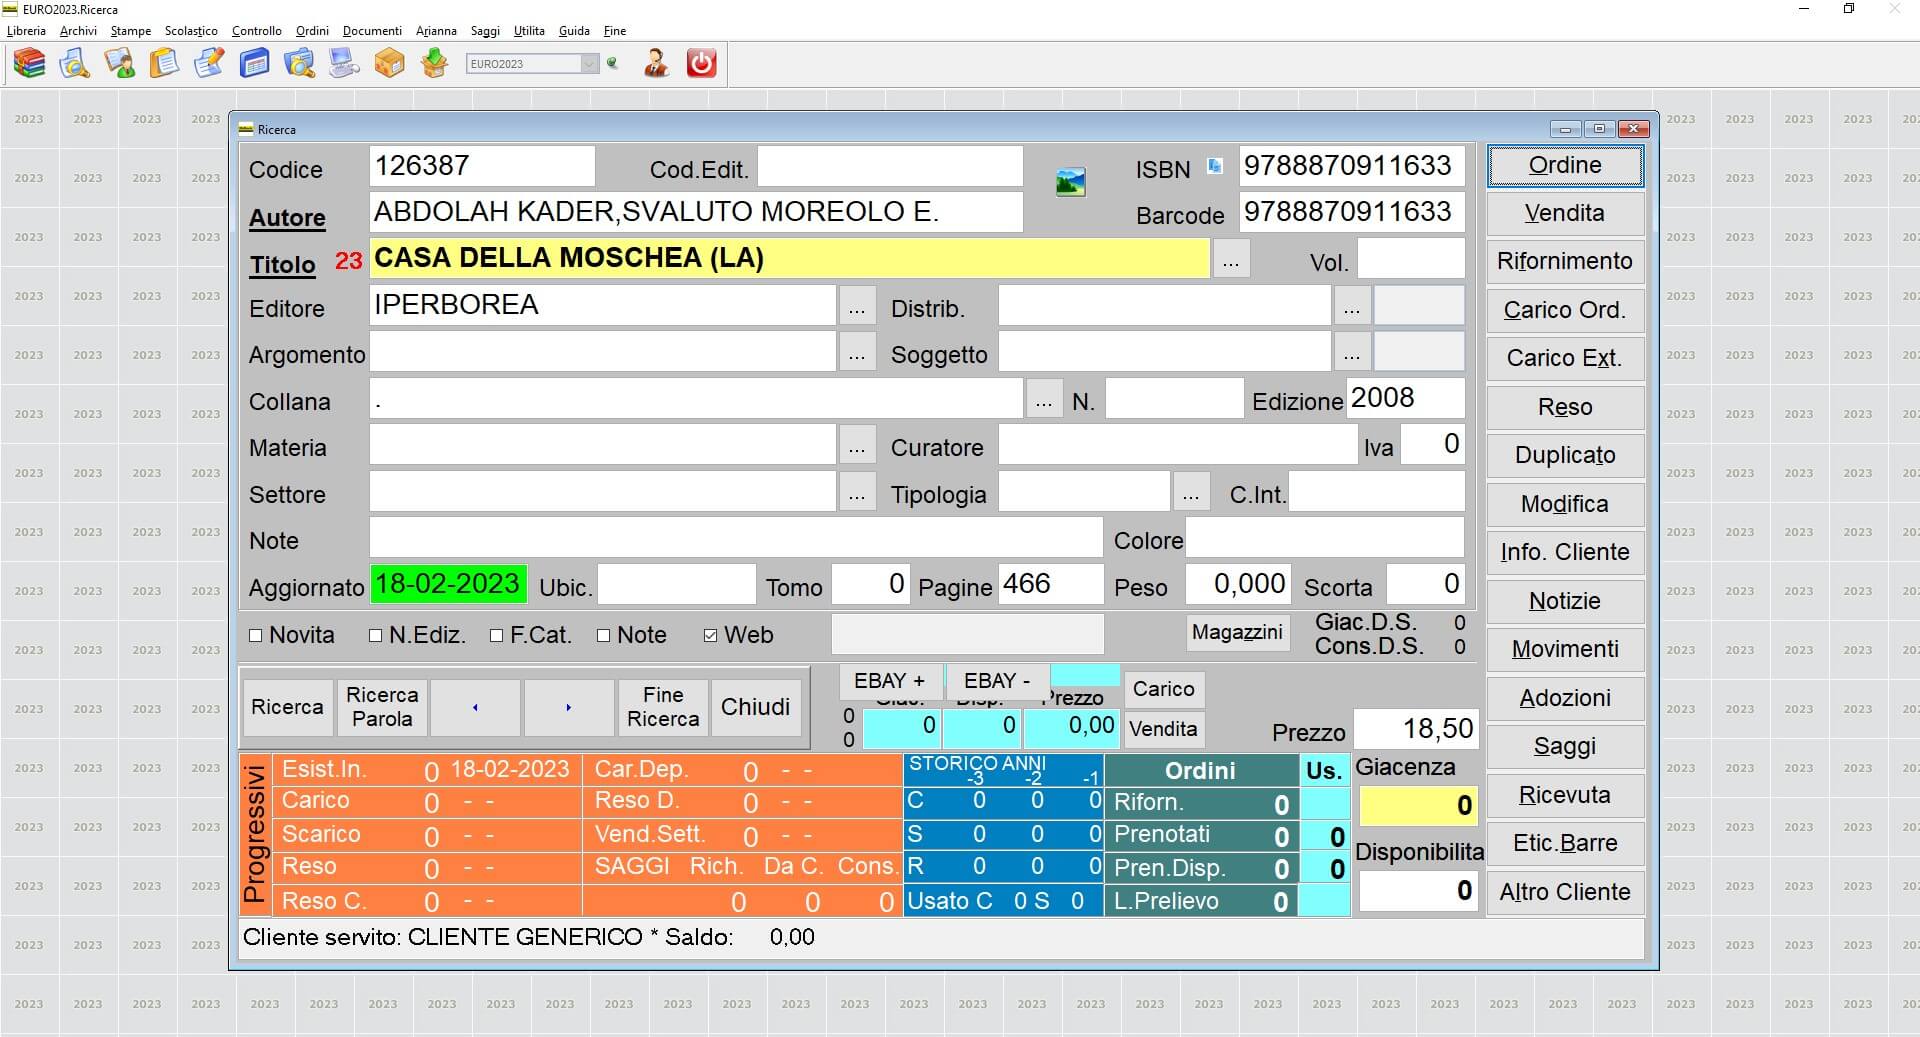
Task: Open the book with person icon
Action: pos(119,63)
